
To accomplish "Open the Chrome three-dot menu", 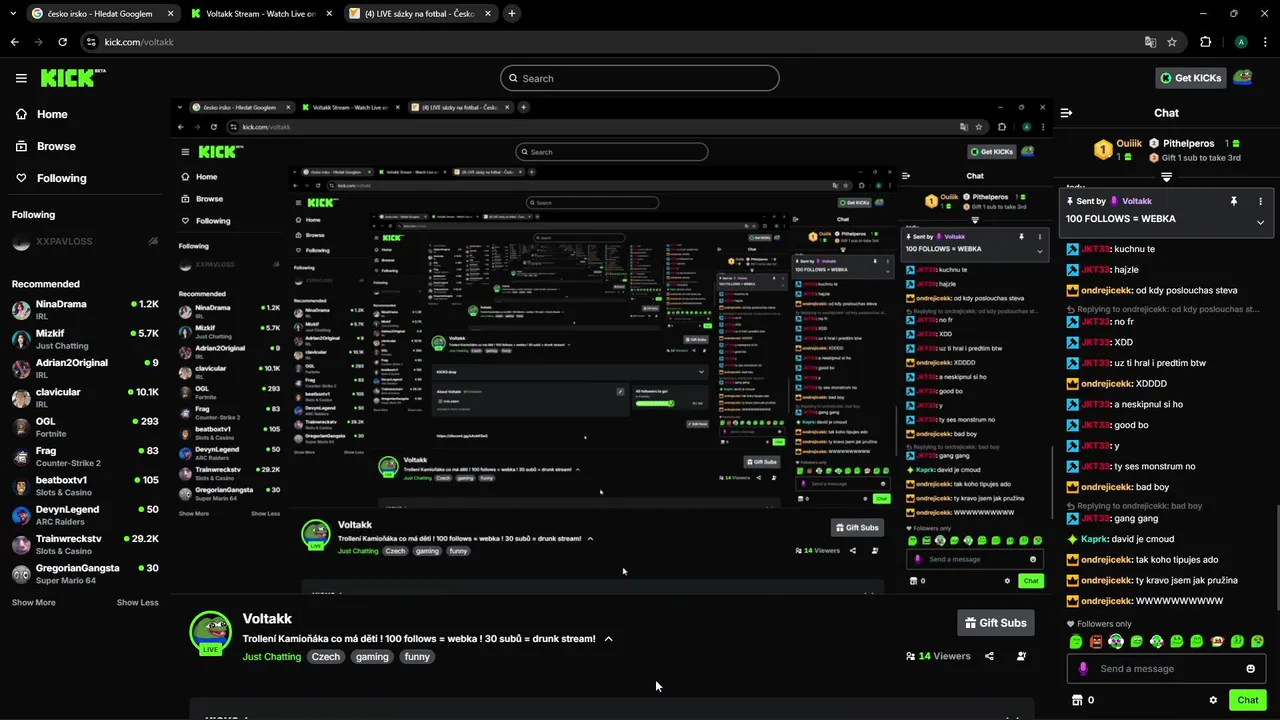I will click(1264, 42).
